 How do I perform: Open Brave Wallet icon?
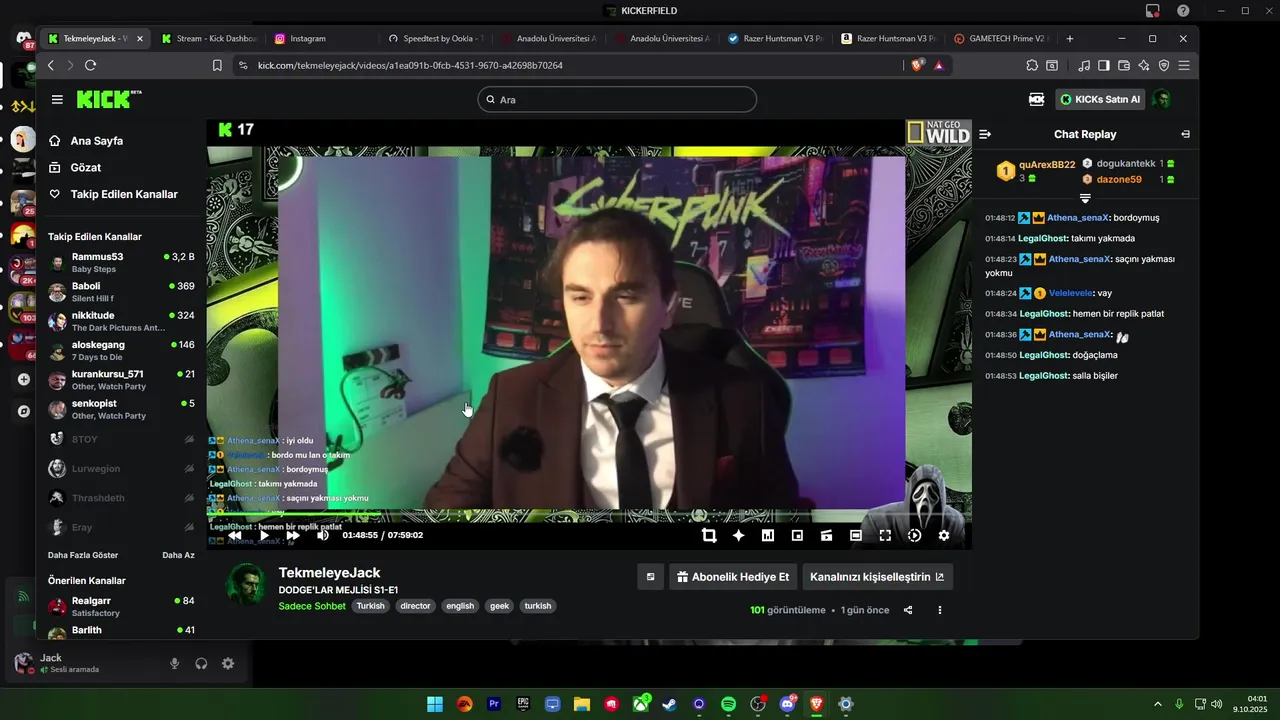coord(1124,65)
